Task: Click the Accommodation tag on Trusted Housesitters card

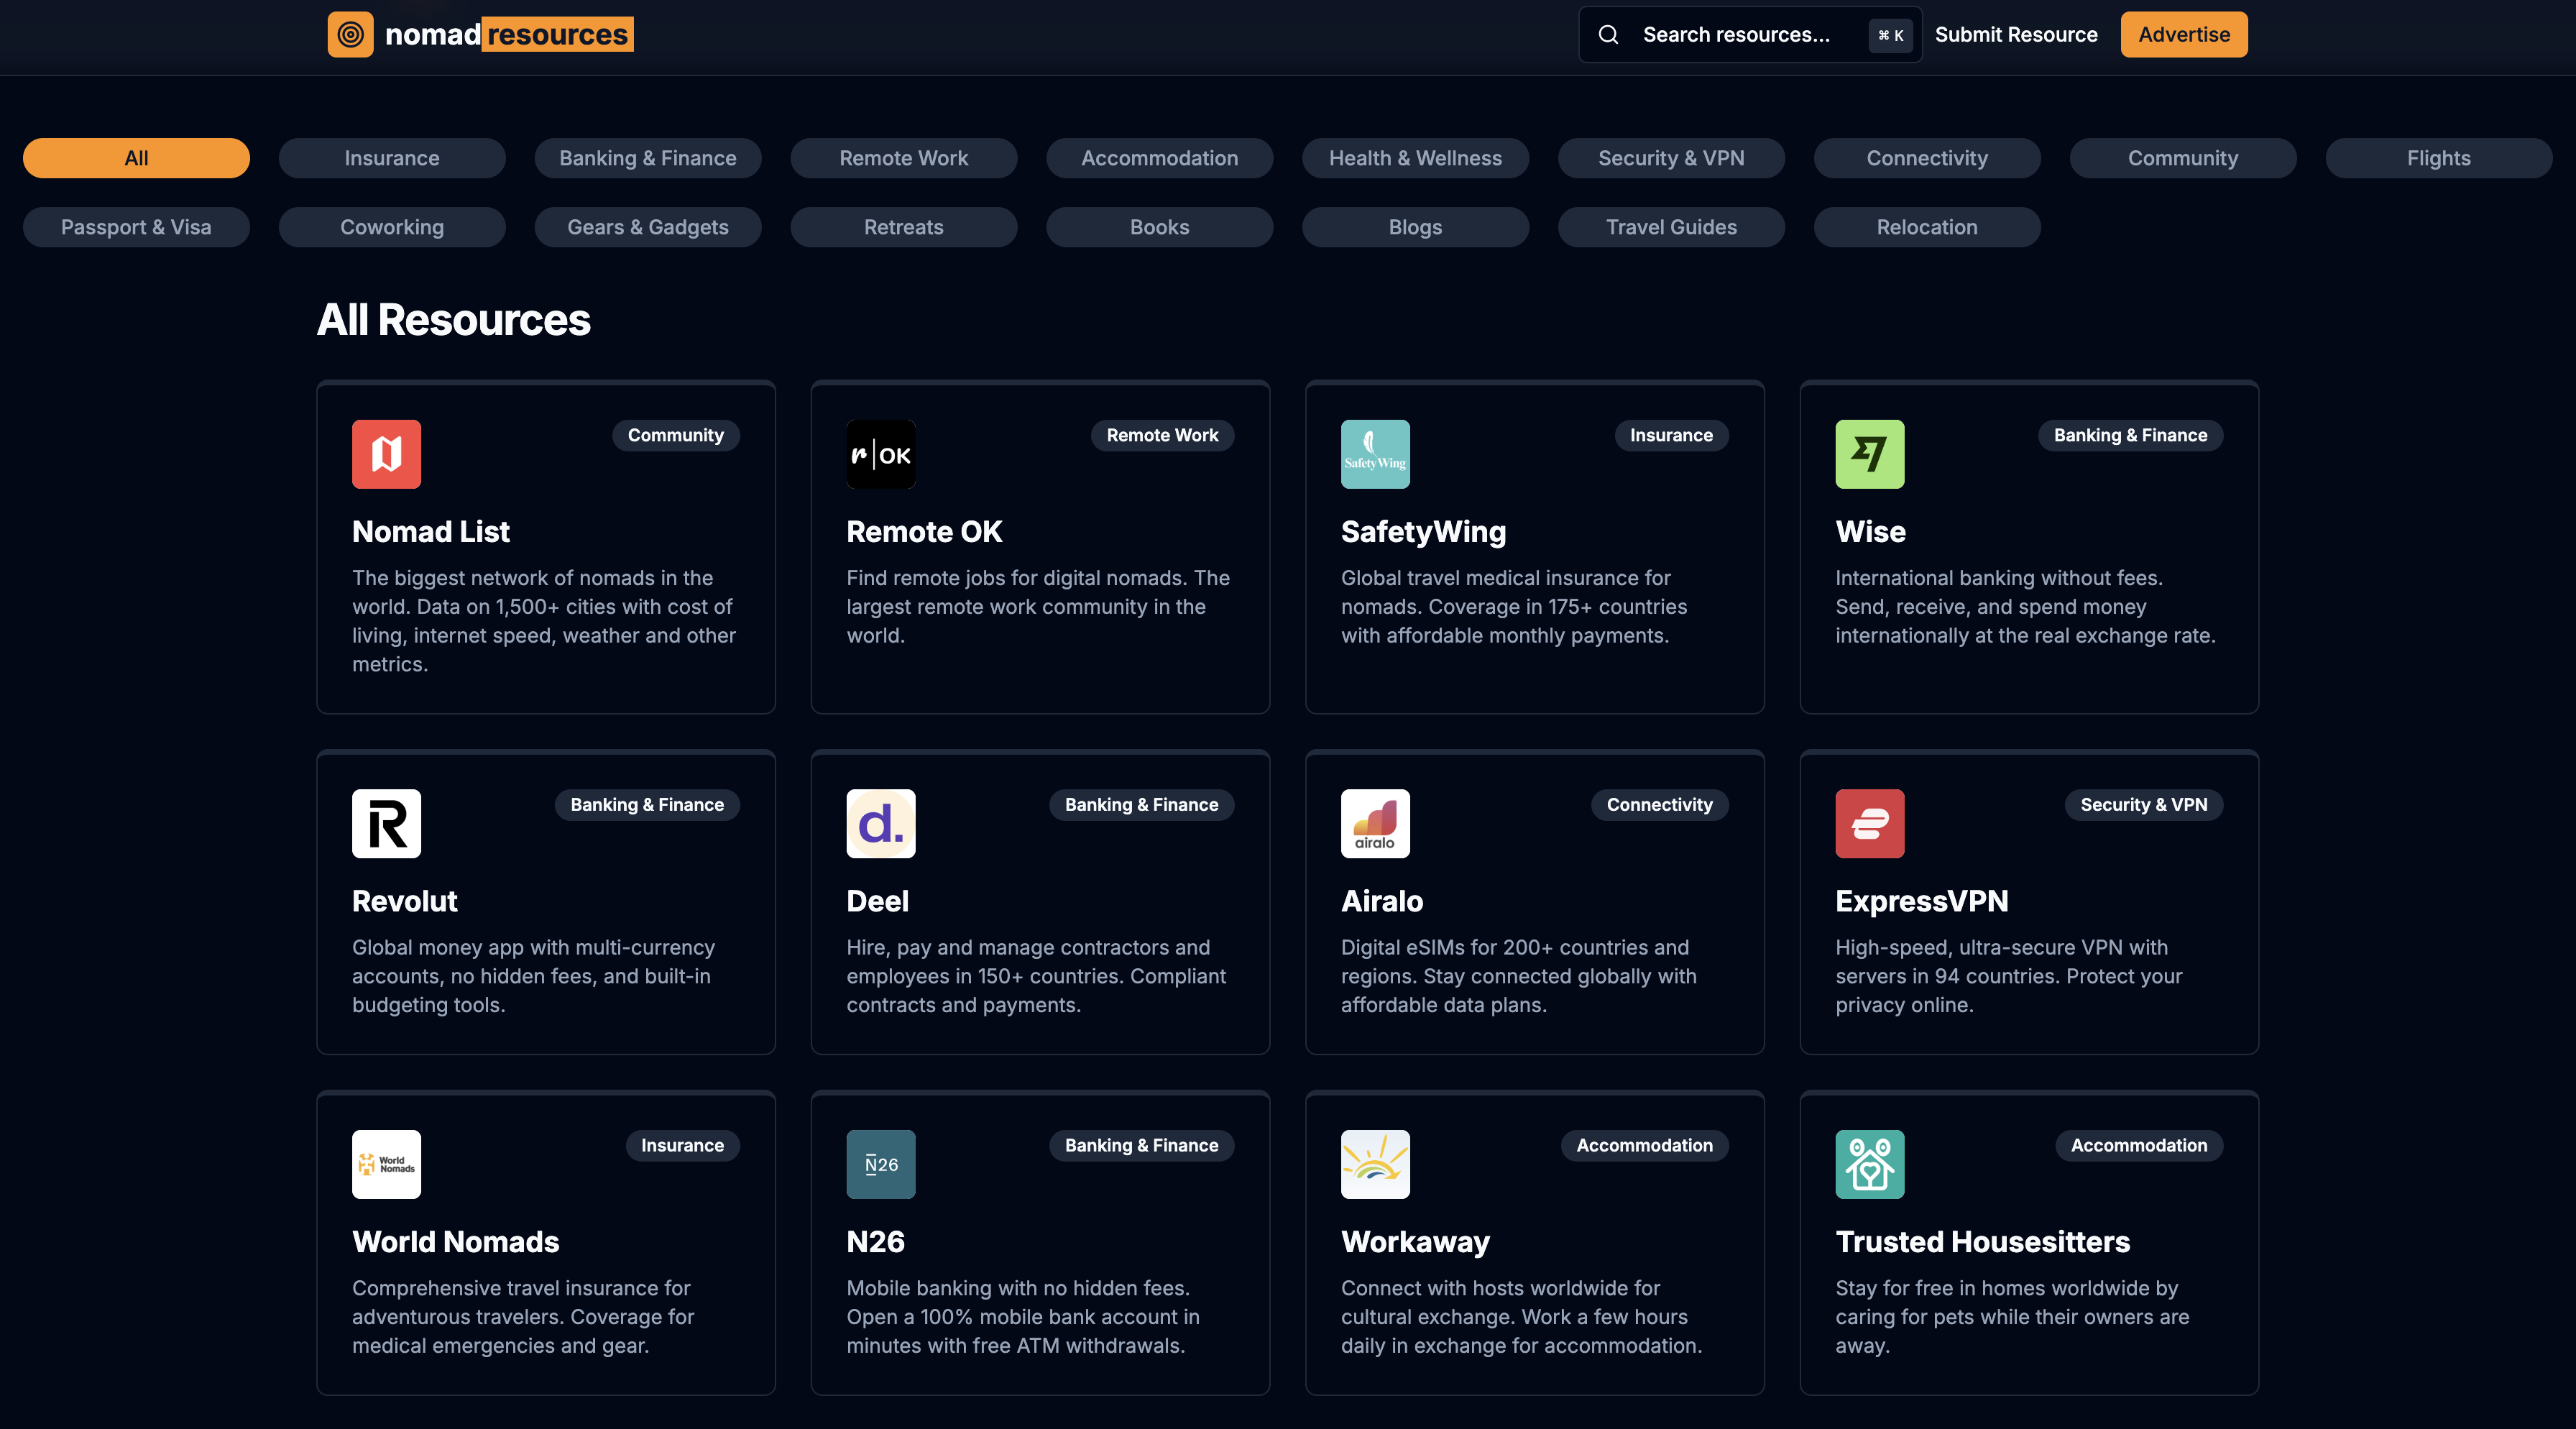Action: (x=2138, y=1146)
